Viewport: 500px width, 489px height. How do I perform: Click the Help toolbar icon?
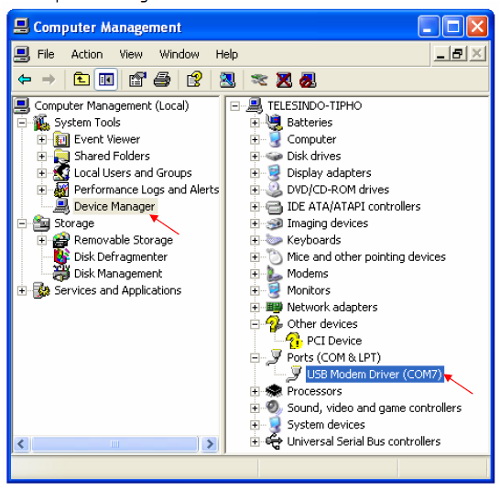click(x=194, y=79)
